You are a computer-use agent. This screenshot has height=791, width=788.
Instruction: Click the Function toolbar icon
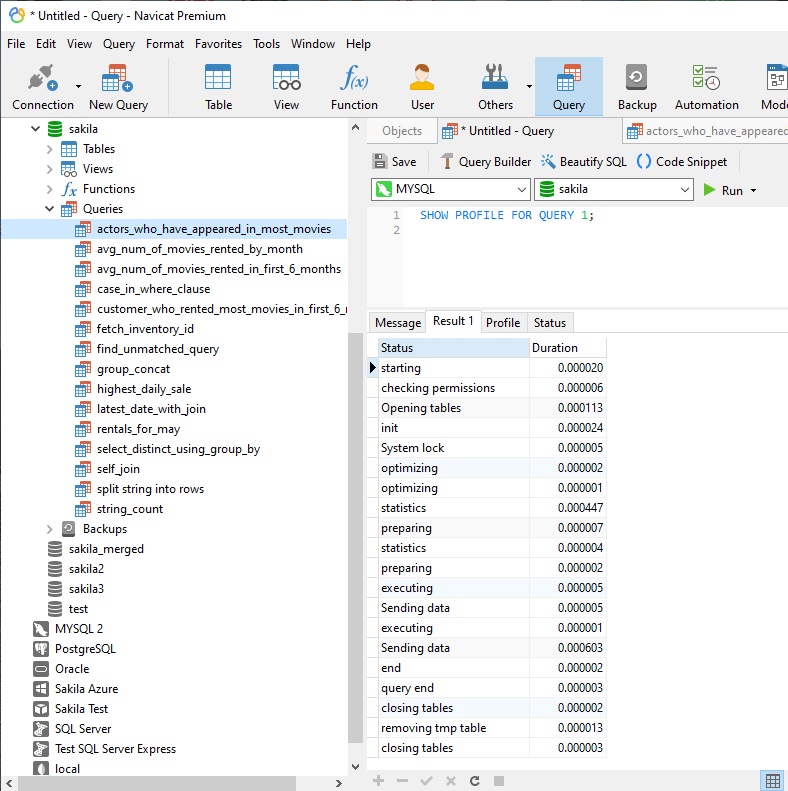pos(354,87)
